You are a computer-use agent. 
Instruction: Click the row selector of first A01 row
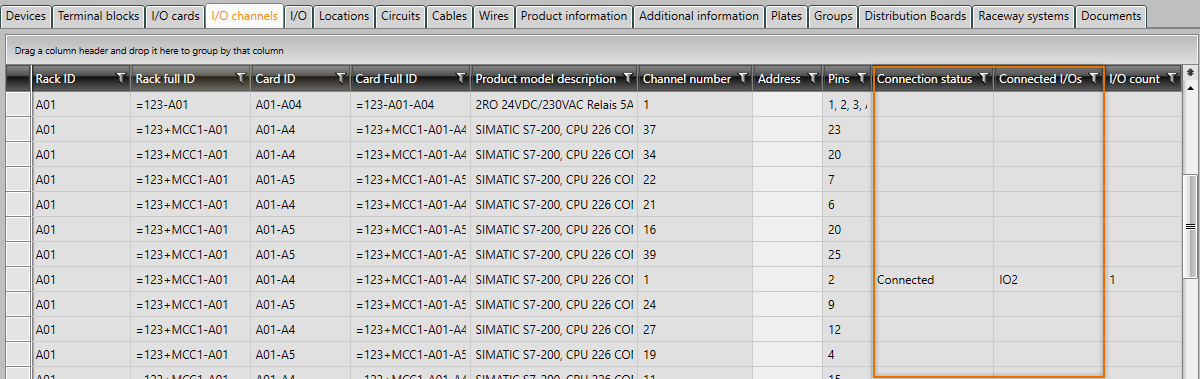pyautogui.click(x=19, y=104)
